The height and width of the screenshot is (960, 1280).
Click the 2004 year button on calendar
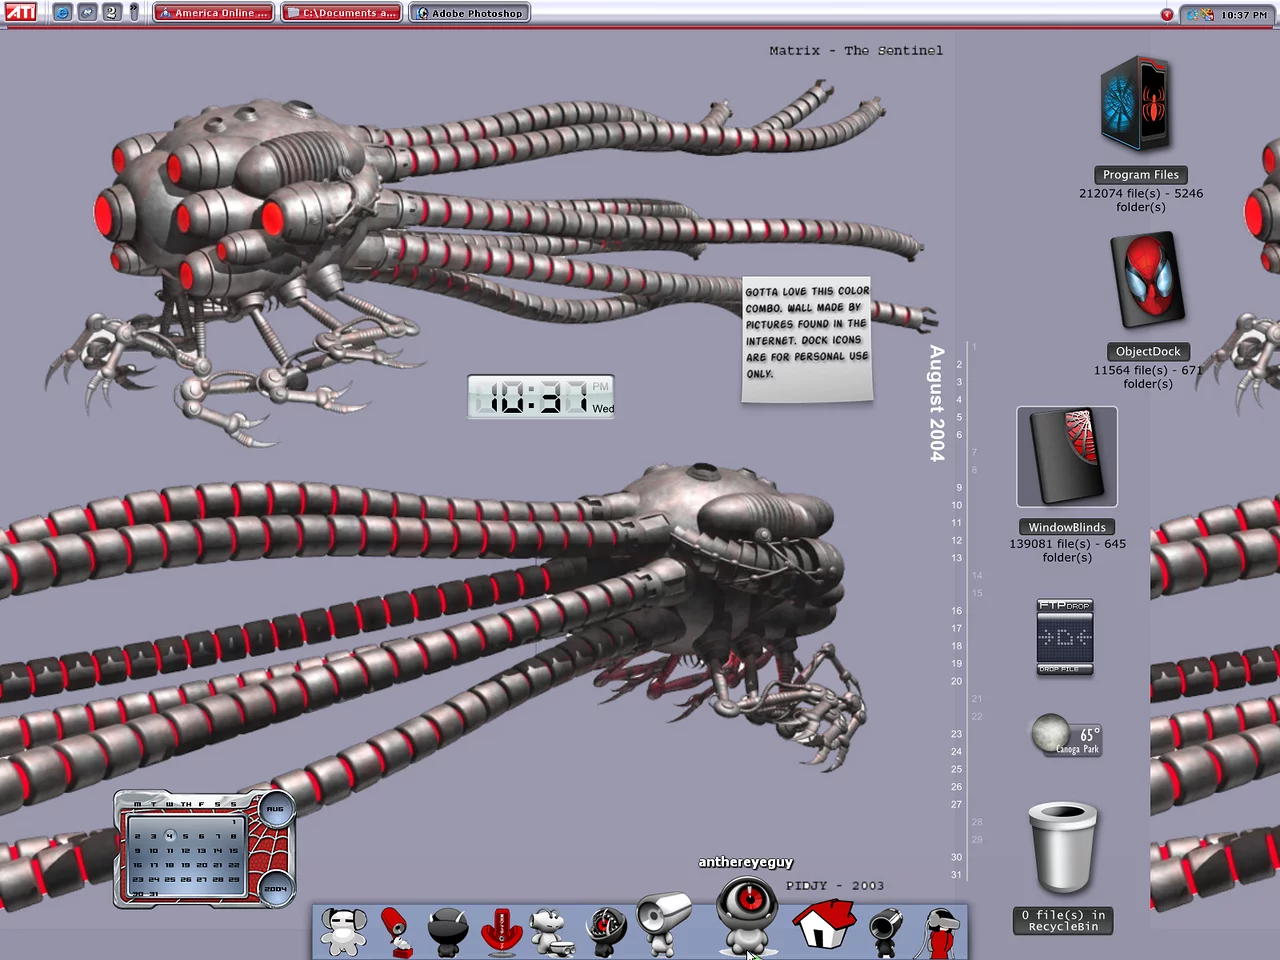point(275,888)
